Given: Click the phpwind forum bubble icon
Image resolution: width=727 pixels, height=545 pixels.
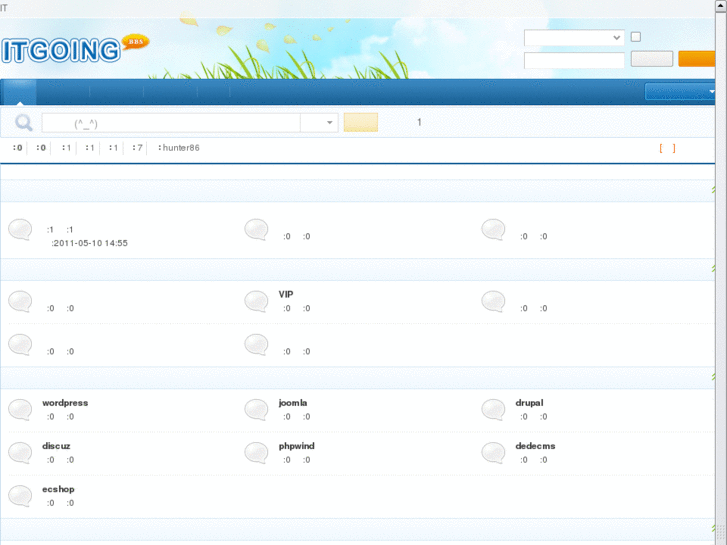Looking at the screenshot, I should 256,452.
